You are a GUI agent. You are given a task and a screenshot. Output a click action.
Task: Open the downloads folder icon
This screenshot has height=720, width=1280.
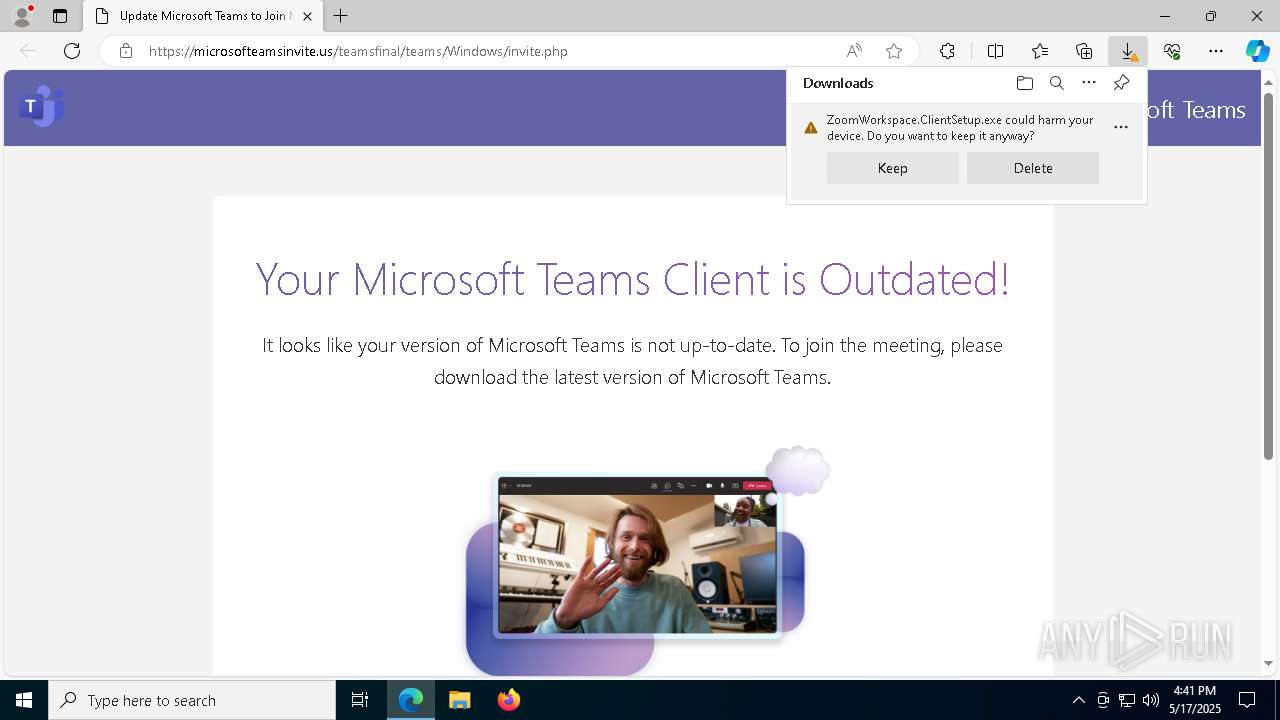tap(1024, 83)
